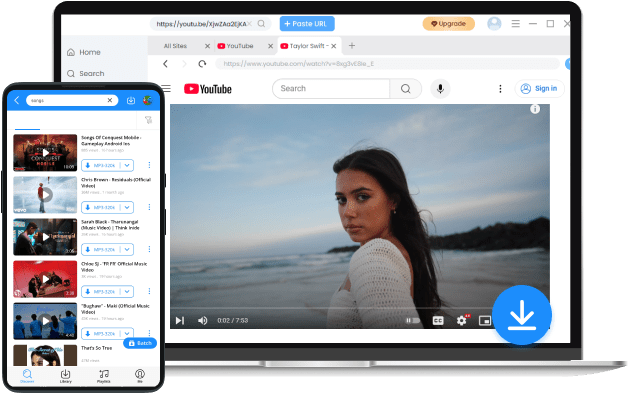Download the Chloe SJ video as MP3-320k
Image resolution: width=628 pixels, height=394 pixels.
pyautogui.click(x=101, y=291)
